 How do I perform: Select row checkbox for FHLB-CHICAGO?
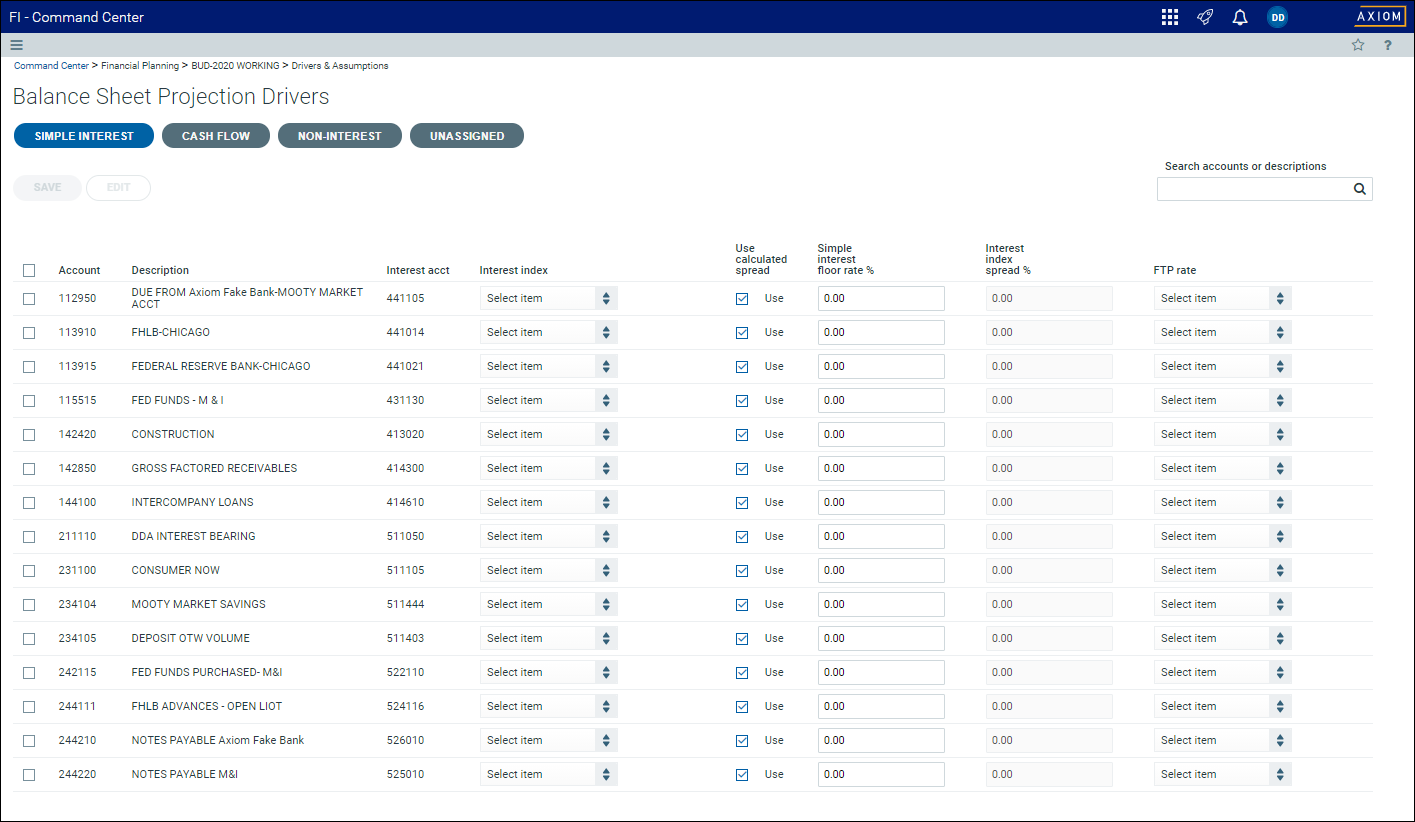coord(29,332)
